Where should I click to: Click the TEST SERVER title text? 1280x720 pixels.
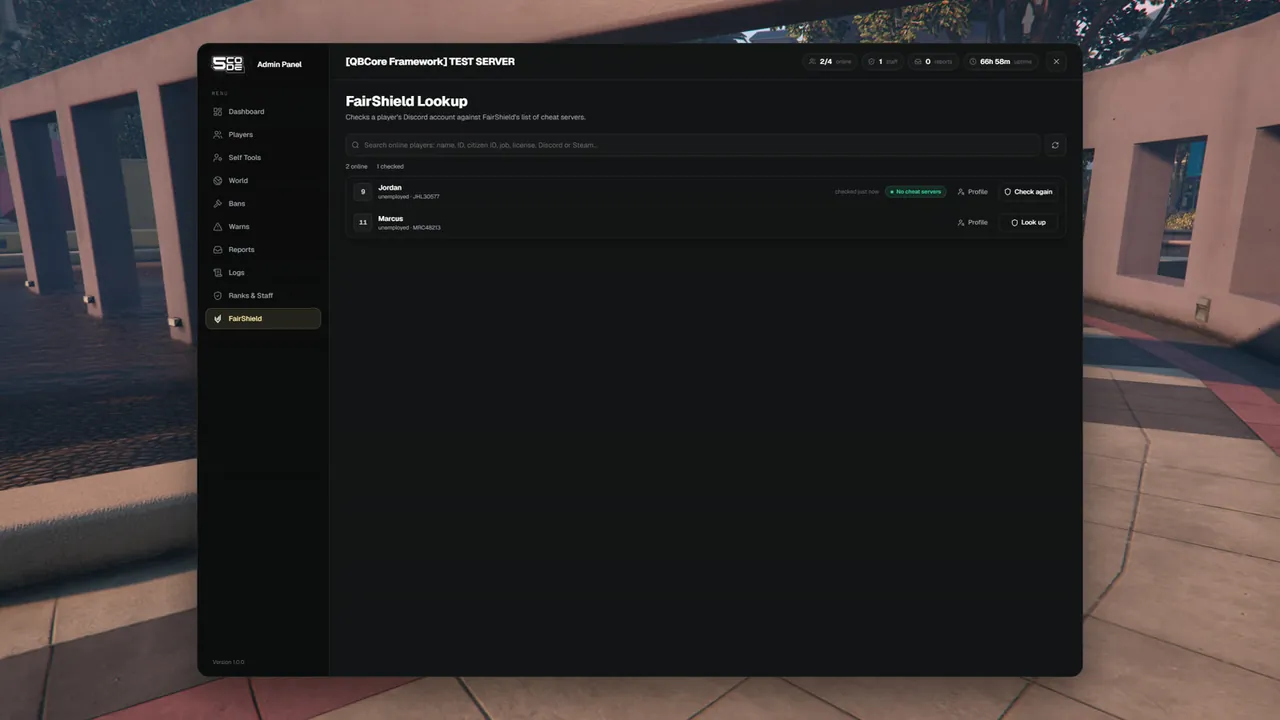[x=482, y=62]
